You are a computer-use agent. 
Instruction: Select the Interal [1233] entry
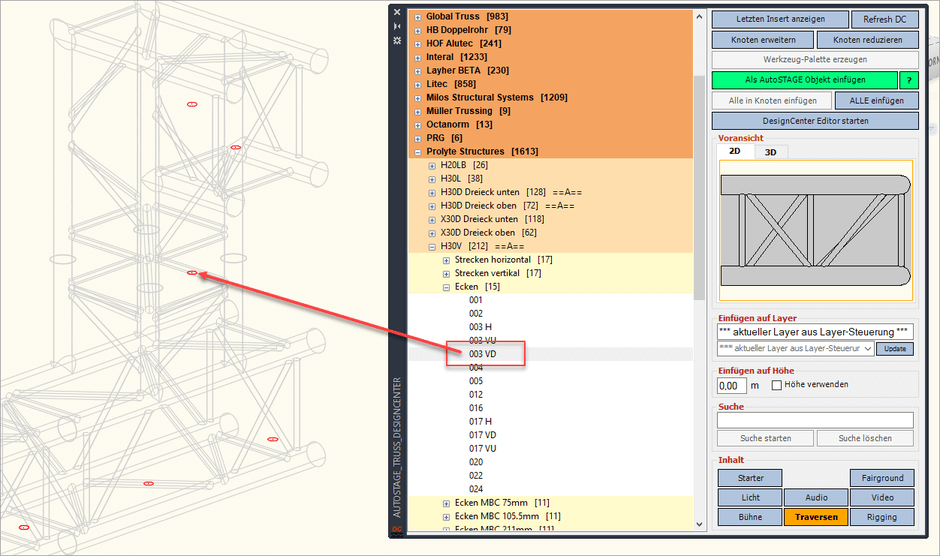456,57
